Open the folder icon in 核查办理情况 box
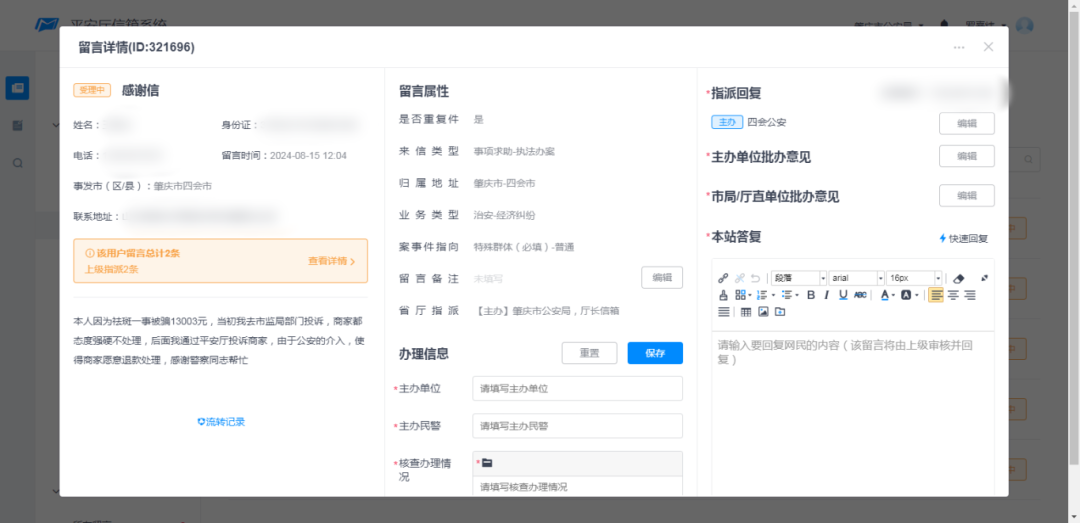 487,462
